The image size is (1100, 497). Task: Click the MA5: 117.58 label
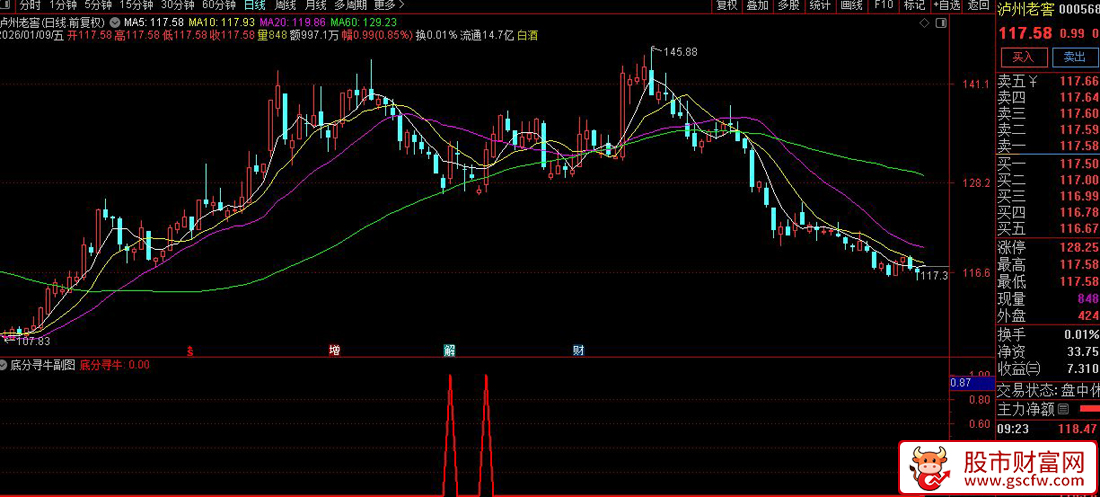pyautogui.click(x=152, y=22)
